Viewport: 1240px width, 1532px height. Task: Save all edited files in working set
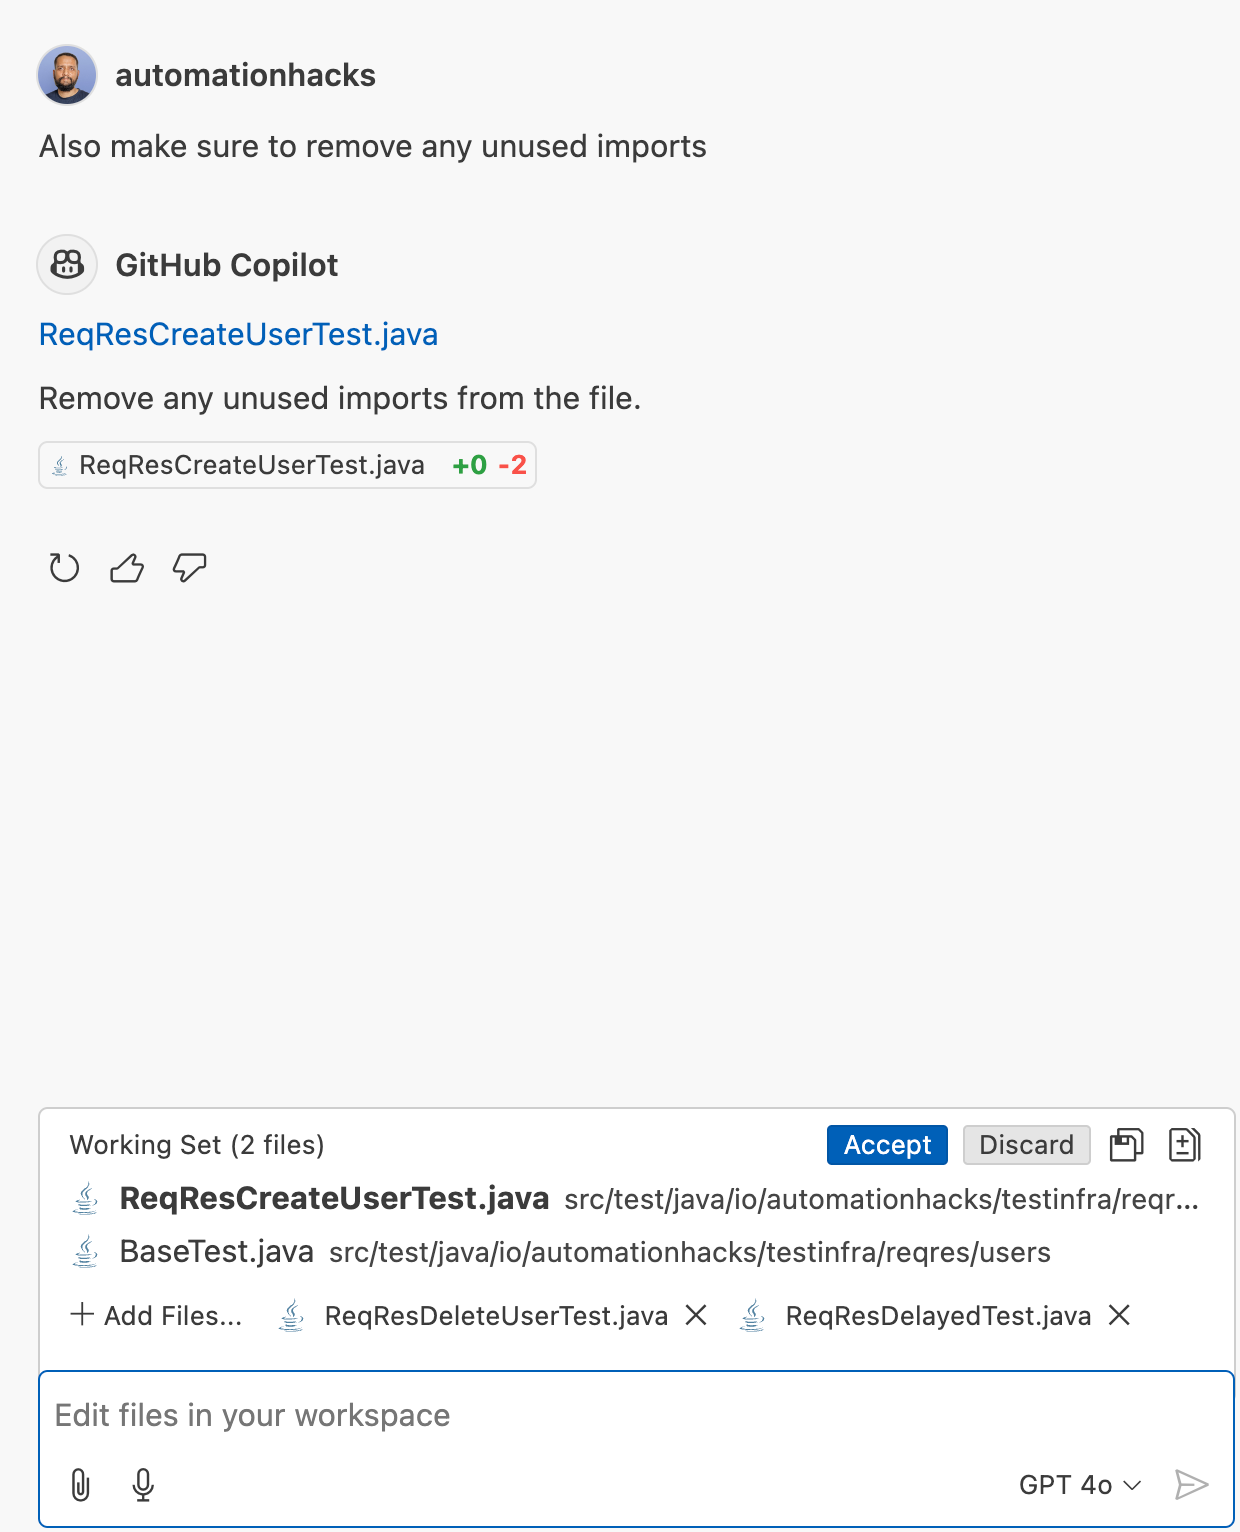1128,1145
